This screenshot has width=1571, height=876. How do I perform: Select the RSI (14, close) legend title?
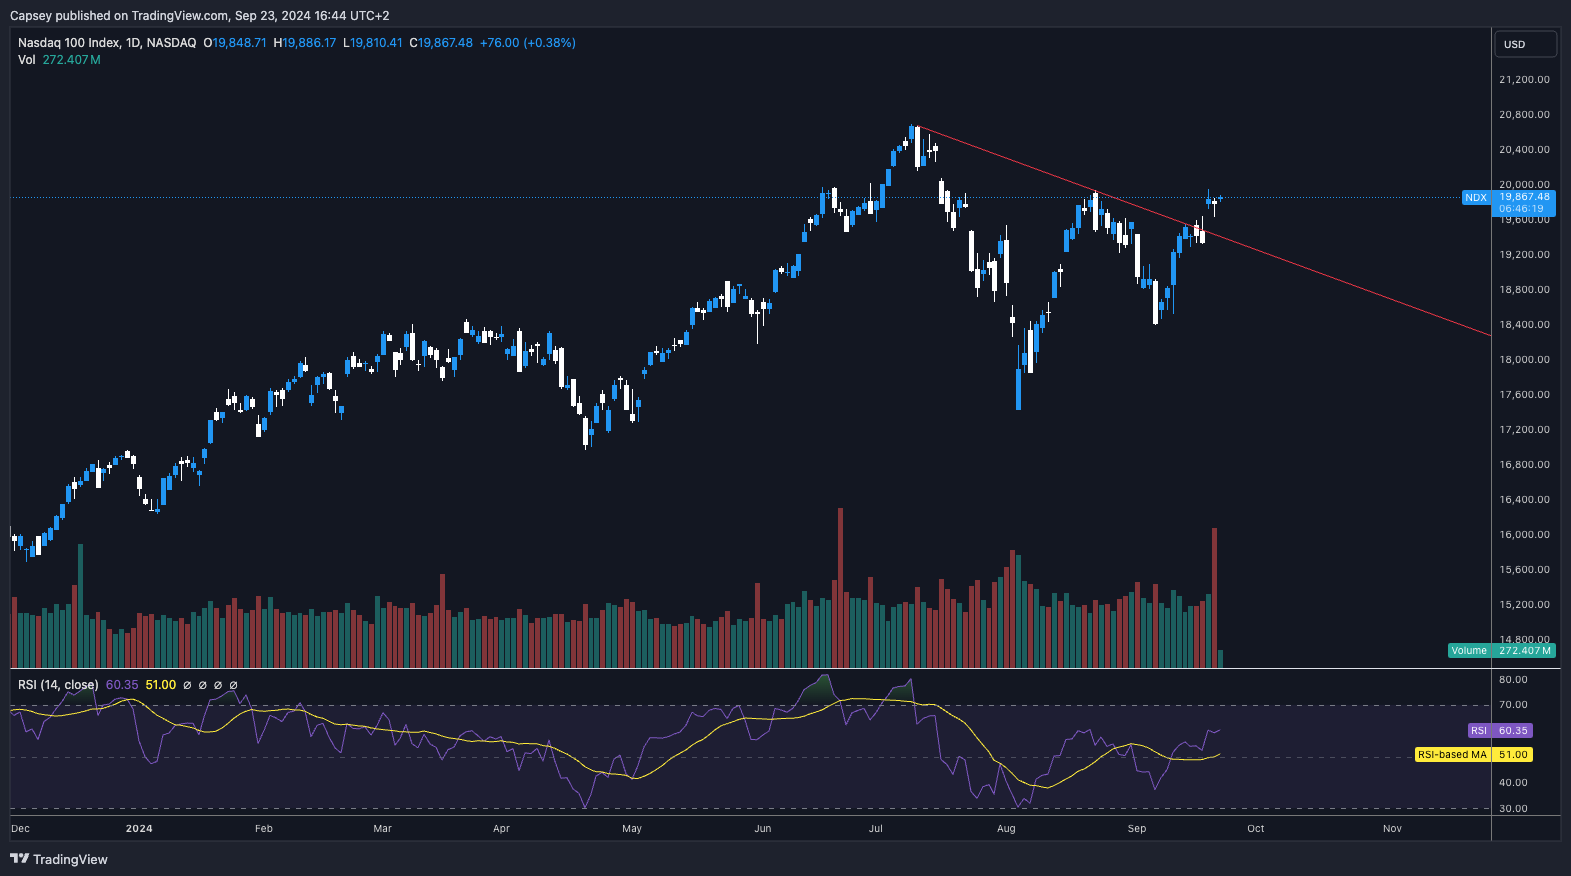pos(58,685)
